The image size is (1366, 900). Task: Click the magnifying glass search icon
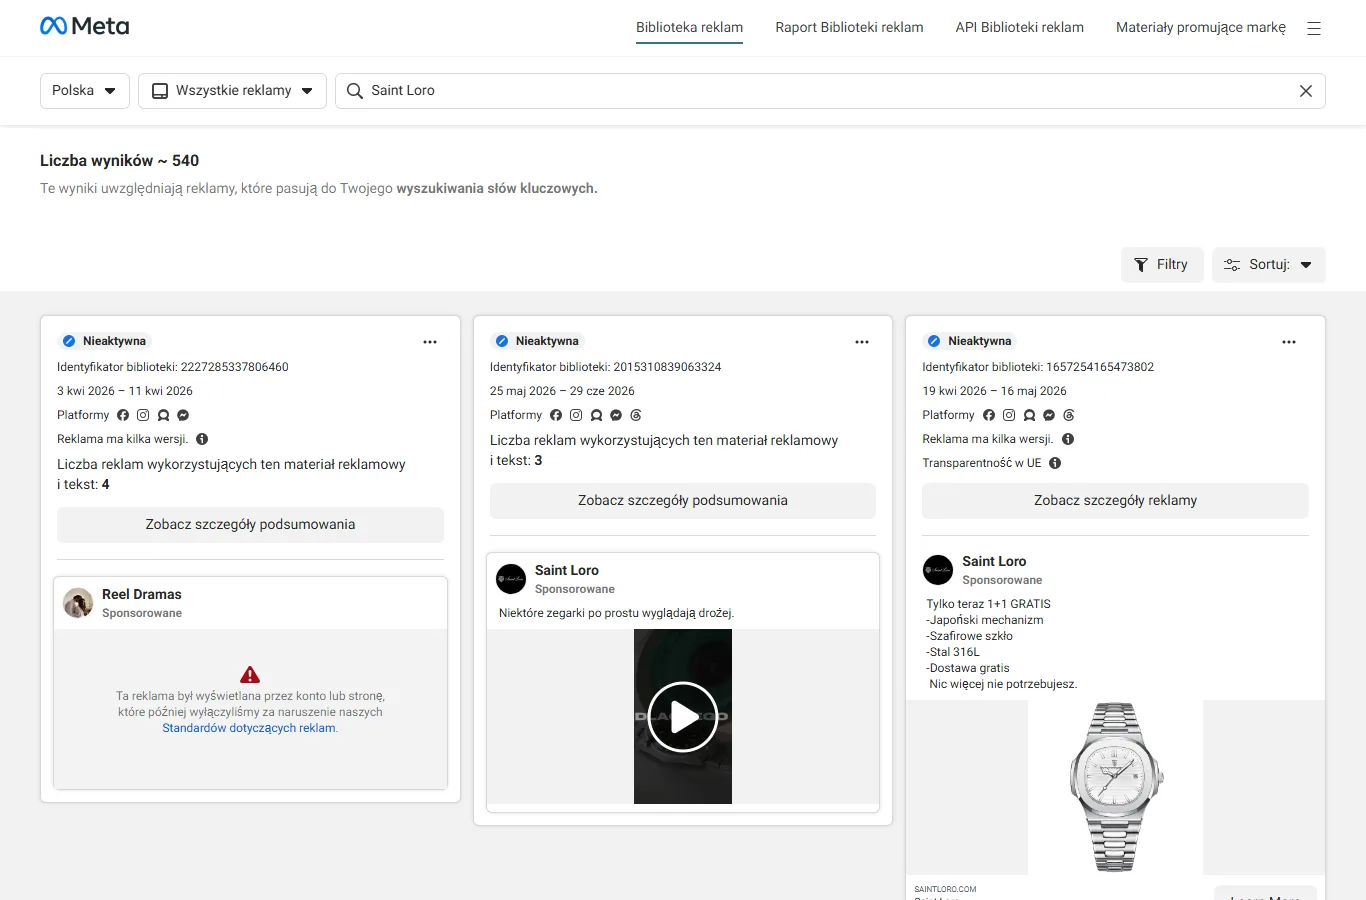coord(354,91)
